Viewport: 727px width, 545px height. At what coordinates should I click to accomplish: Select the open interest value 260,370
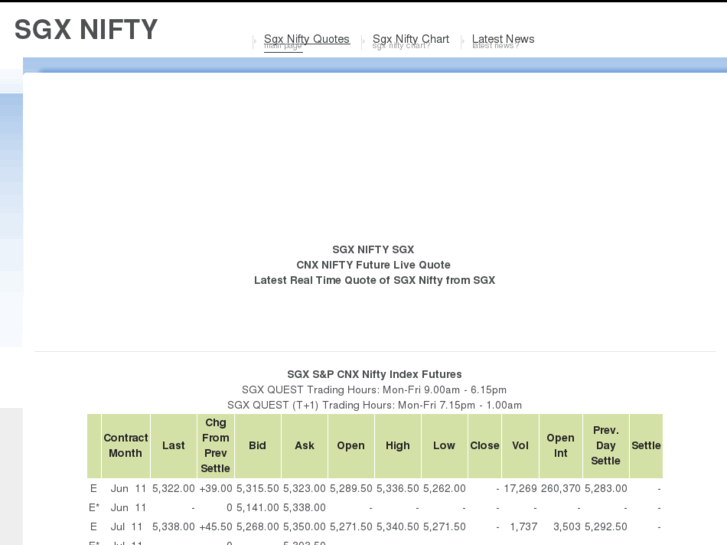point(561,488)
